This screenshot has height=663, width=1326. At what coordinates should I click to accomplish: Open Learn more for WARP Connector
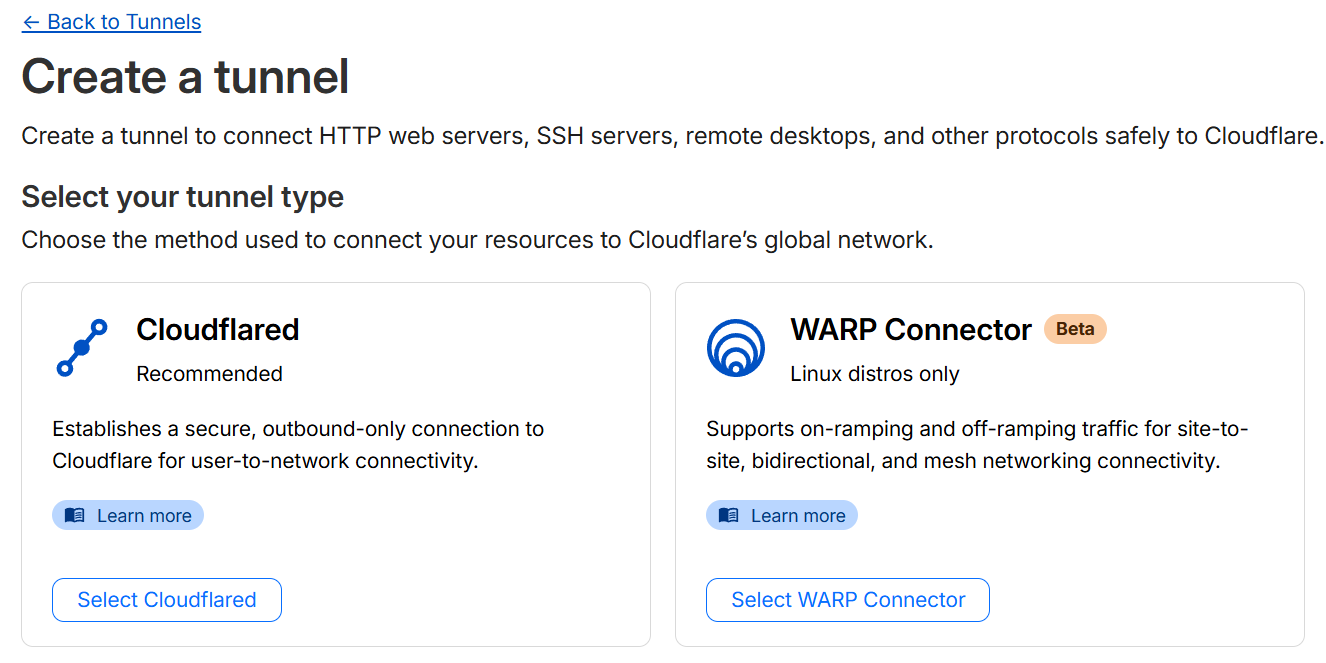tap(782, 514)
